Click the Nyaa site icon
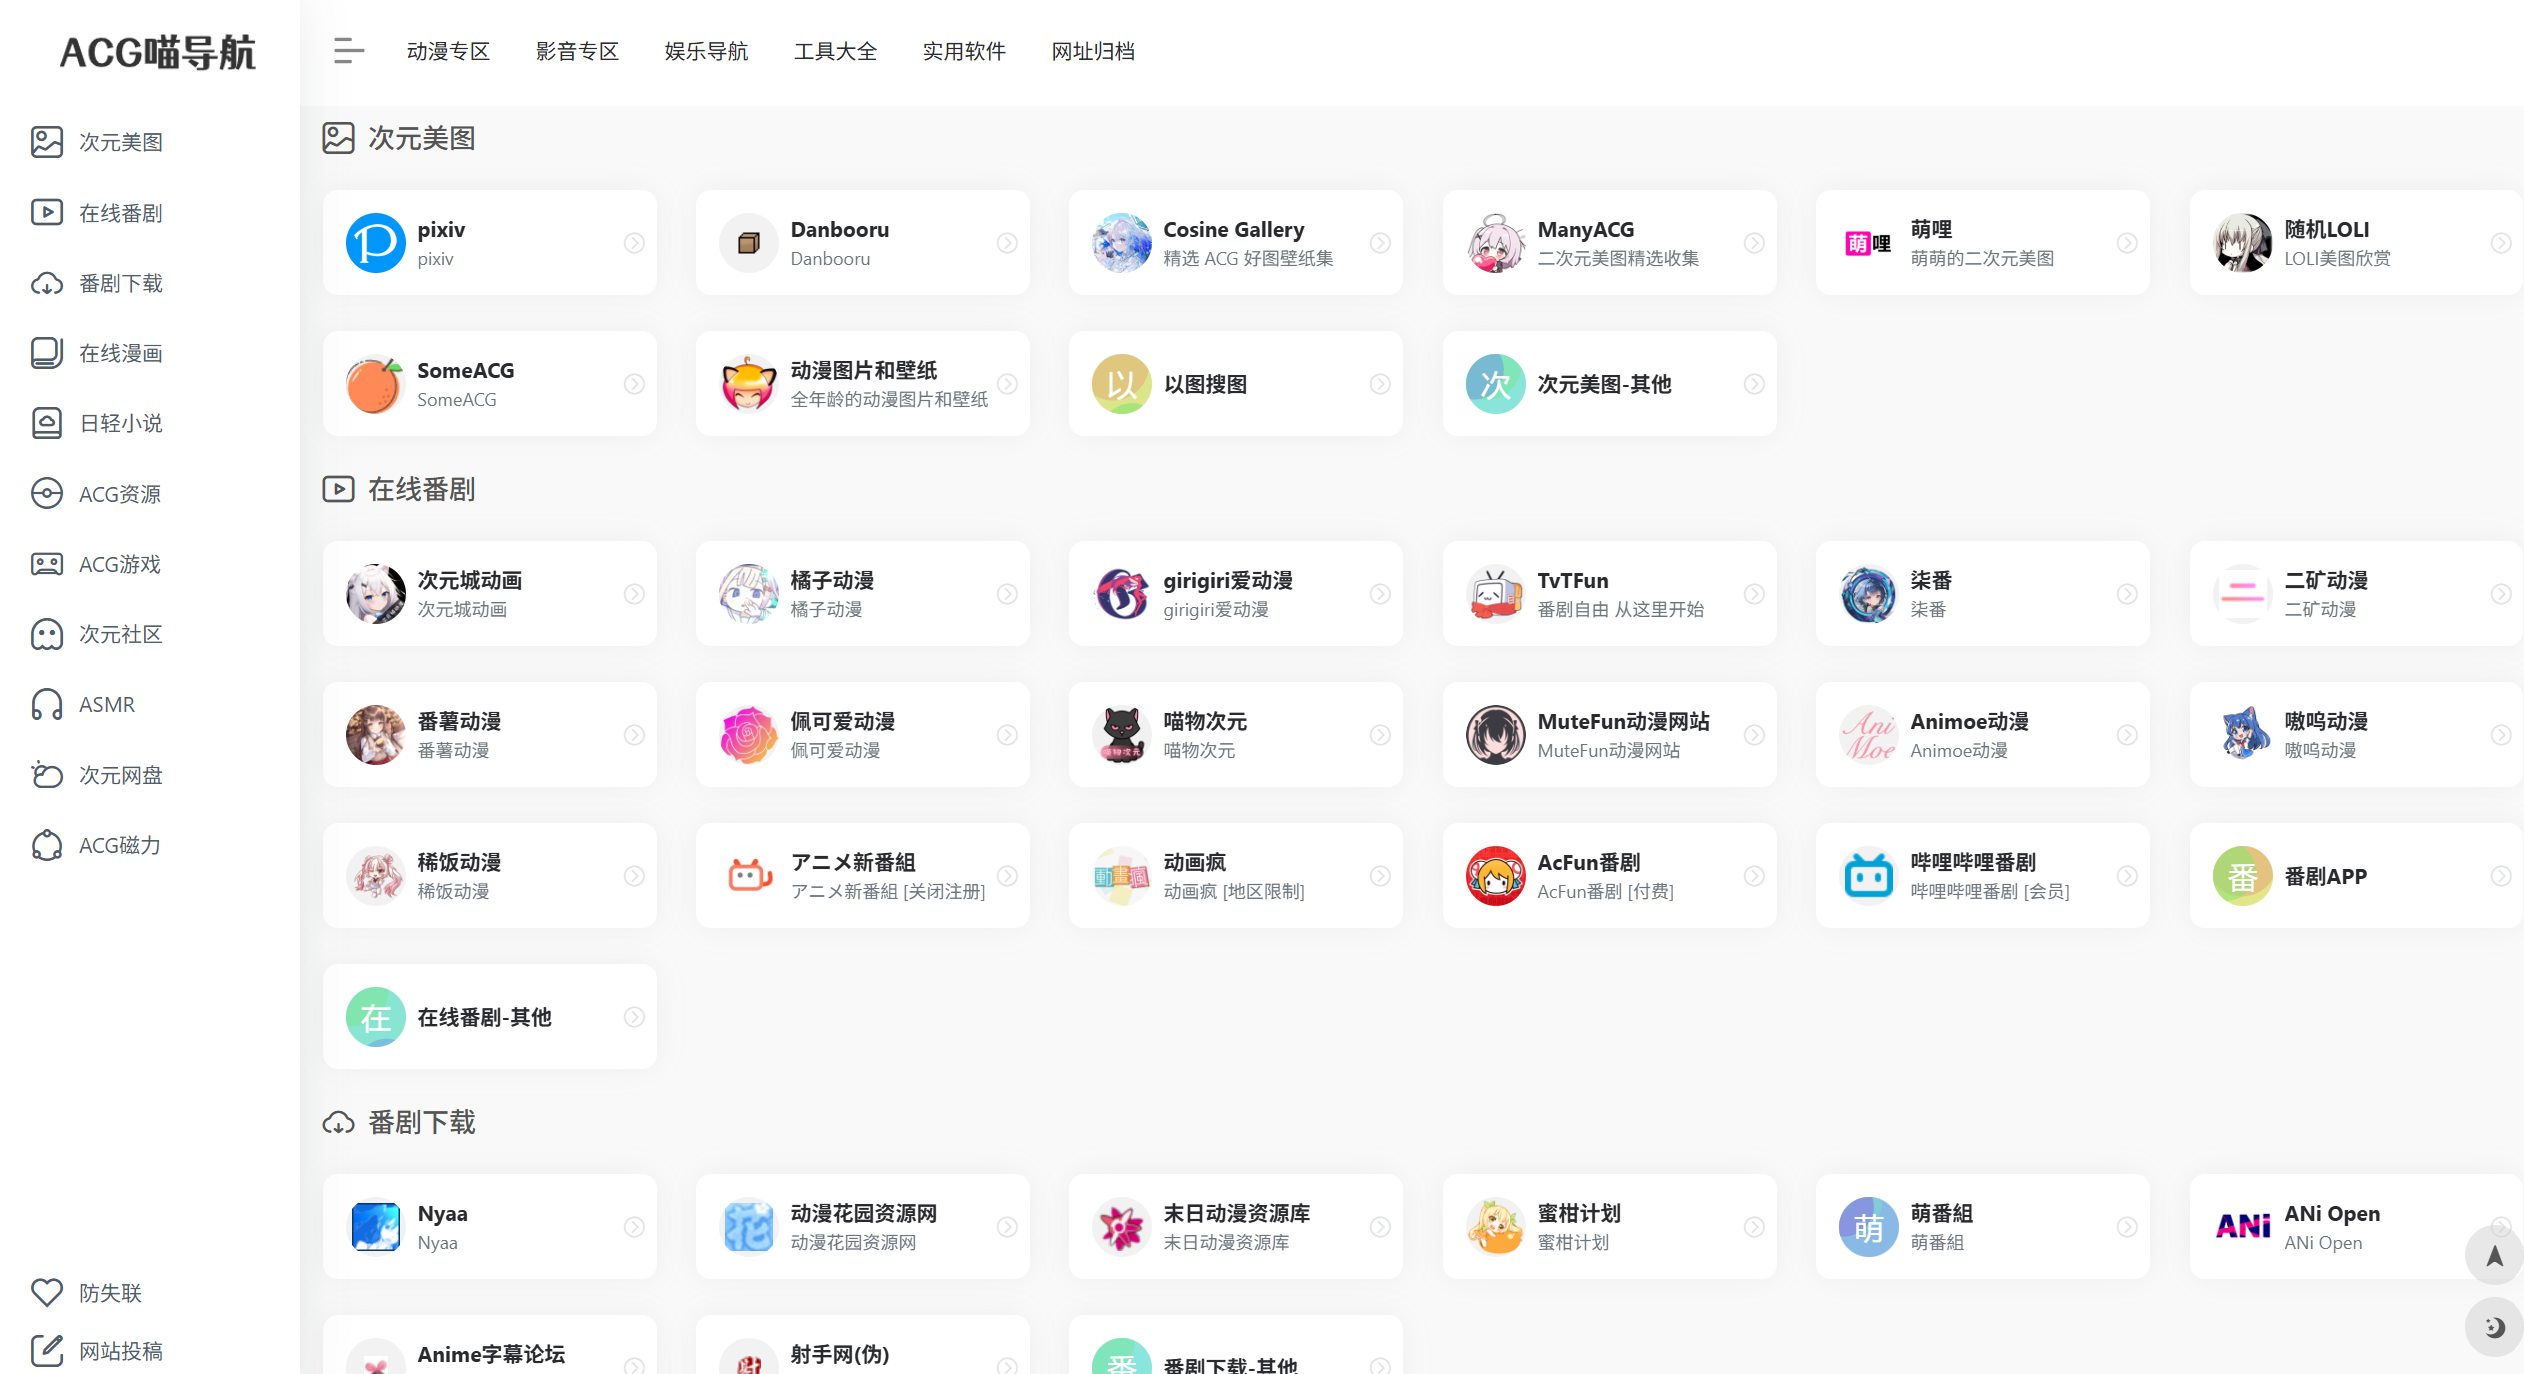 tap(375, 1227)
